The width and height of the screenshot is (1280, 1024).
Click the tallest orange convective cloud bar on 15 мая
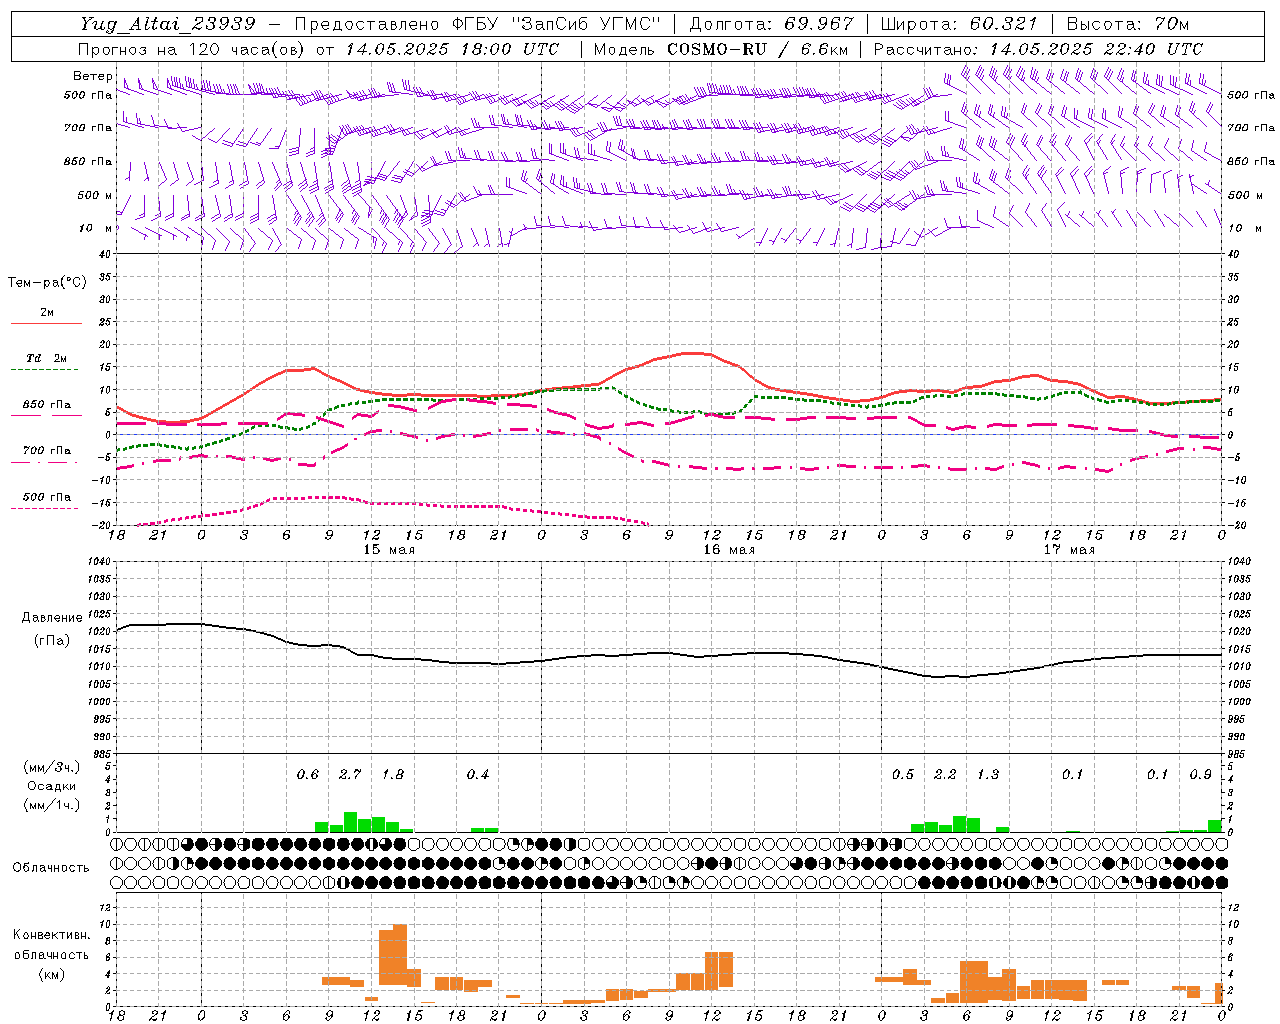pyautogui.click(x=400, y=955)
